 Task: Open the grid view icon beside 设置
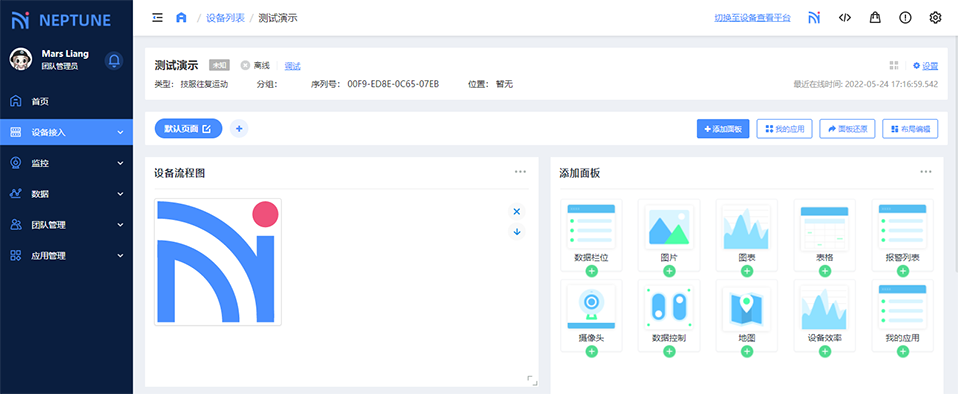[x=894, y=65]
